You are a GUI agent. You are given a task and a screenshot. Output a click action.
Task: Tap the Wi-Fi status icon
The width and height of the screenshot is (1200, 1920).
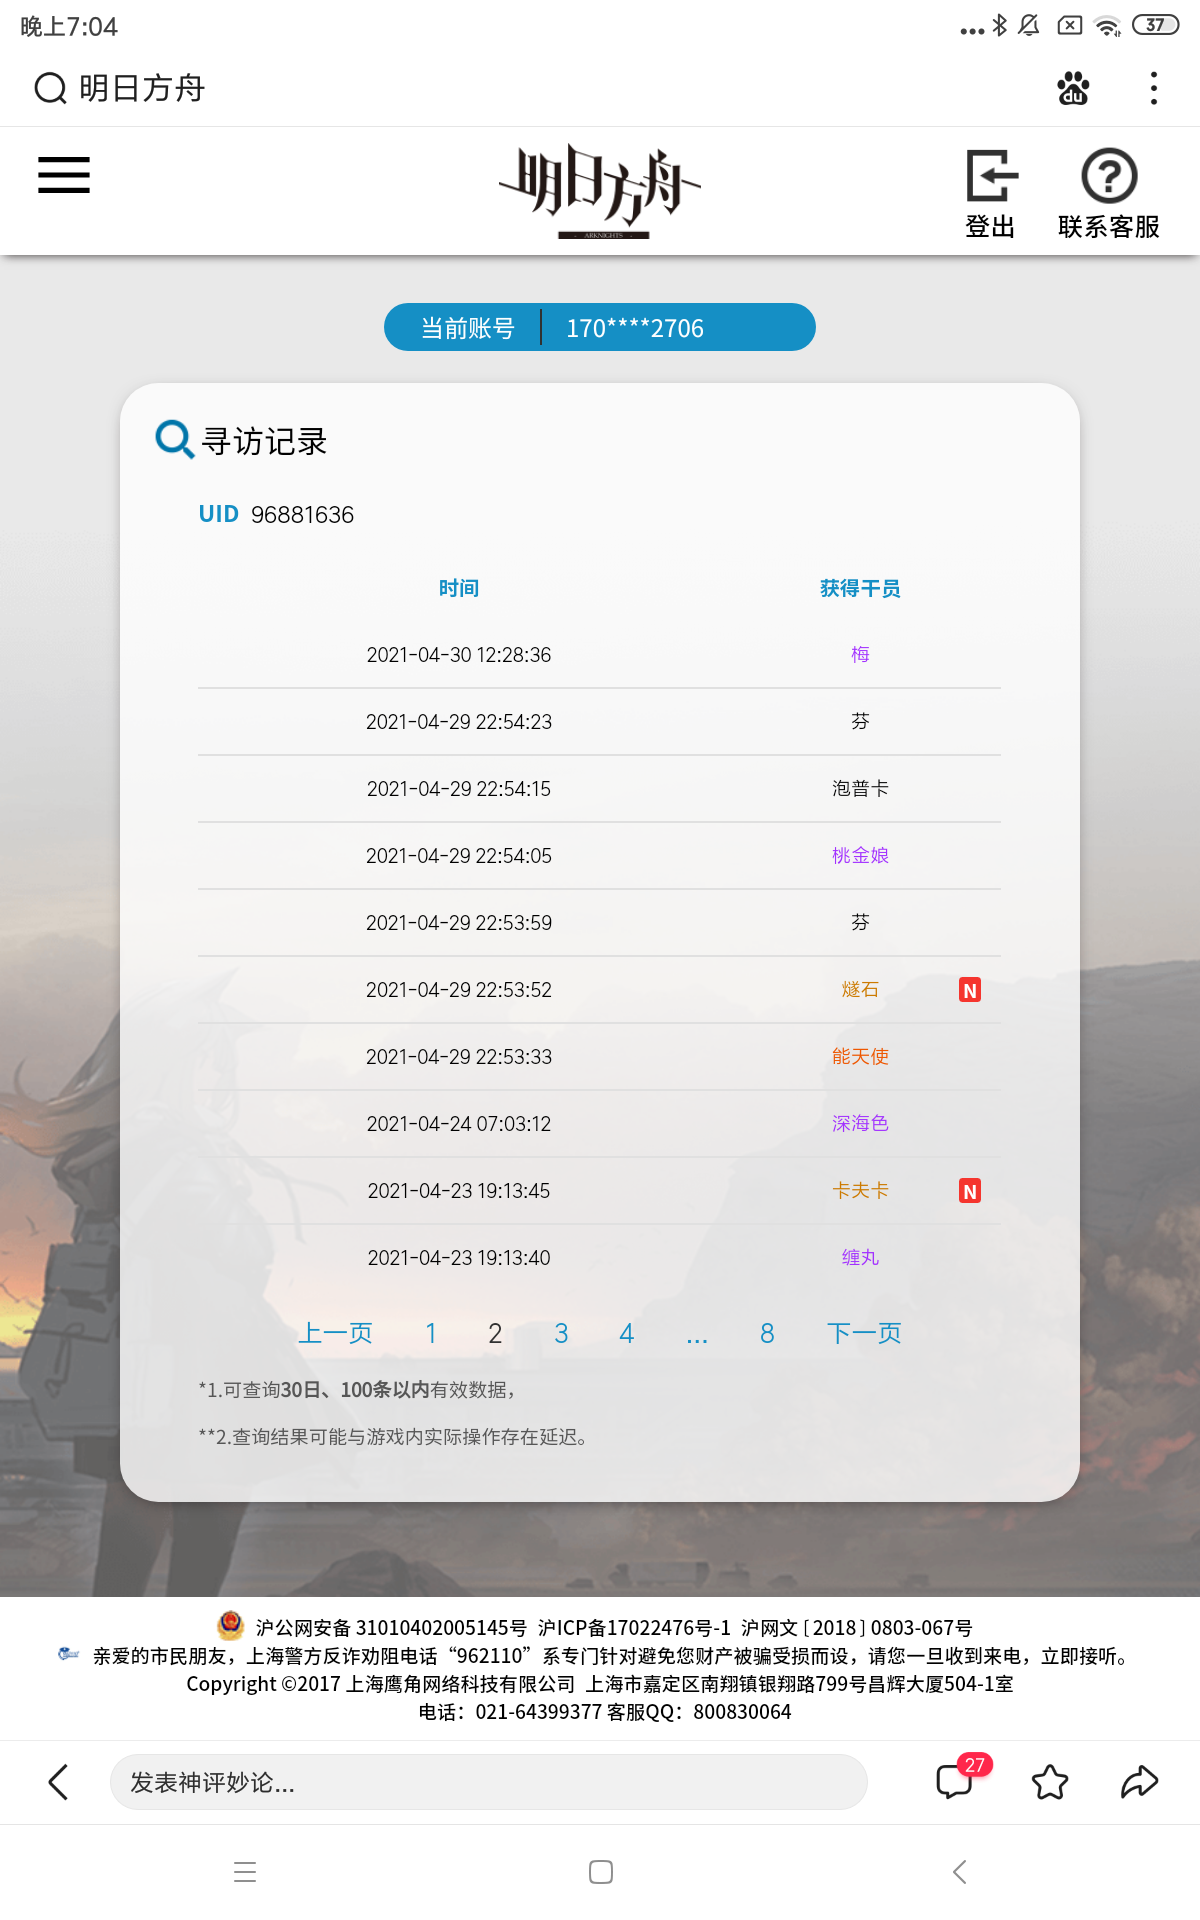tap(1108, 26)
